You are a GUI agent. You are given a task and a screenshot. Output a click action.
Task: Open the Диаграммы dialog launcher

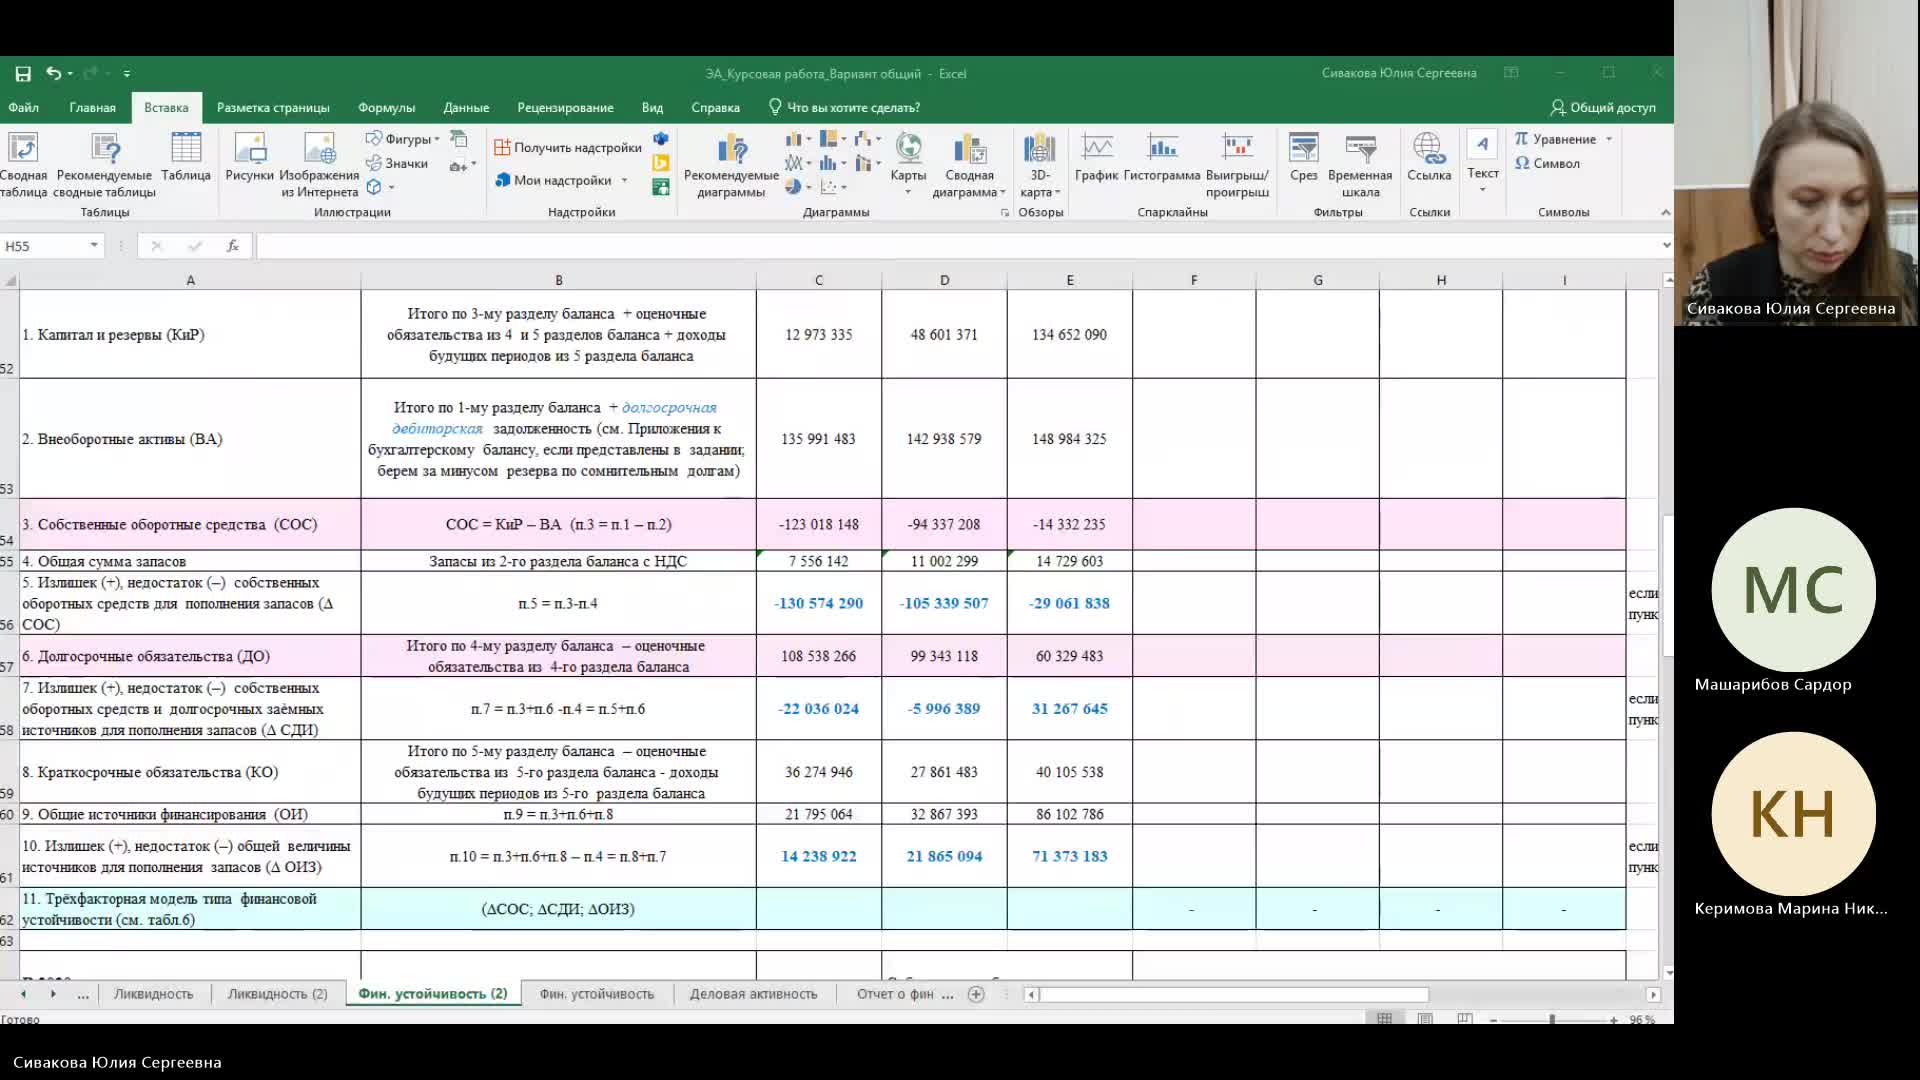[1004, 213]
